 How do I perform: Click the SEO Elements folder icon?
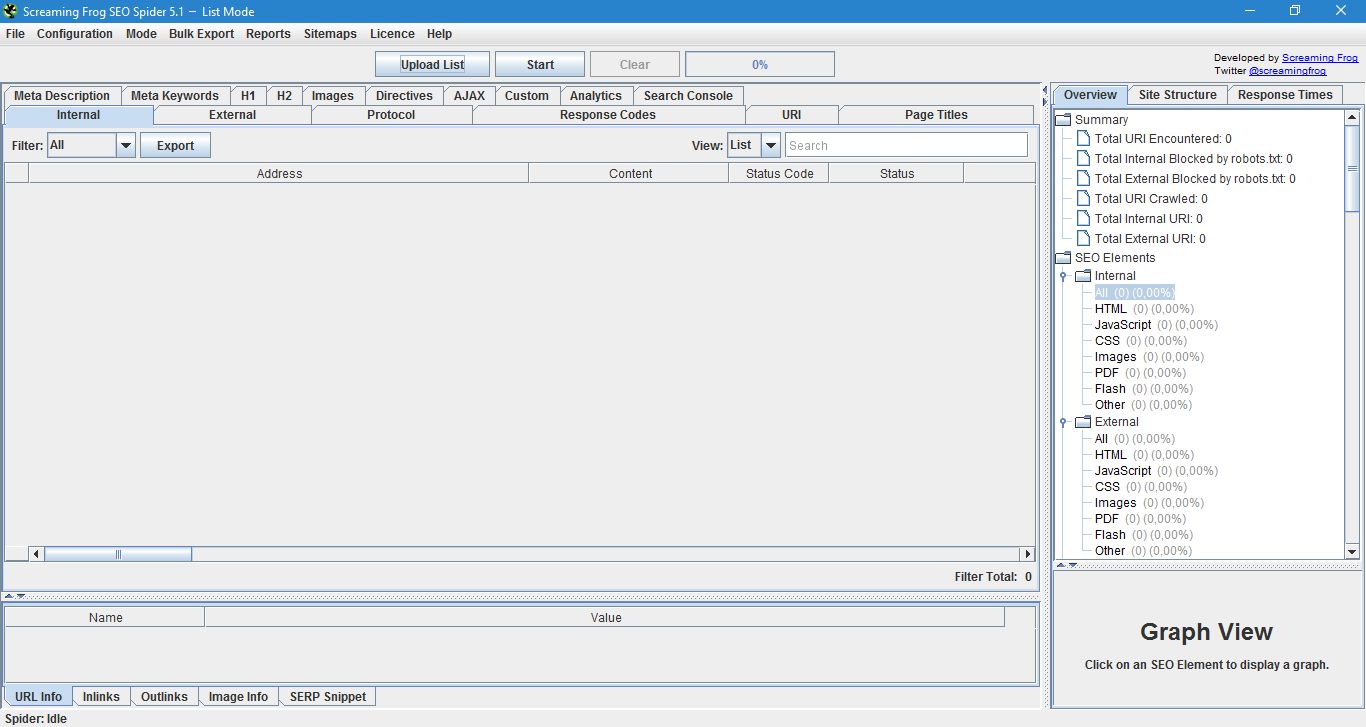(x=1064, y=258)
